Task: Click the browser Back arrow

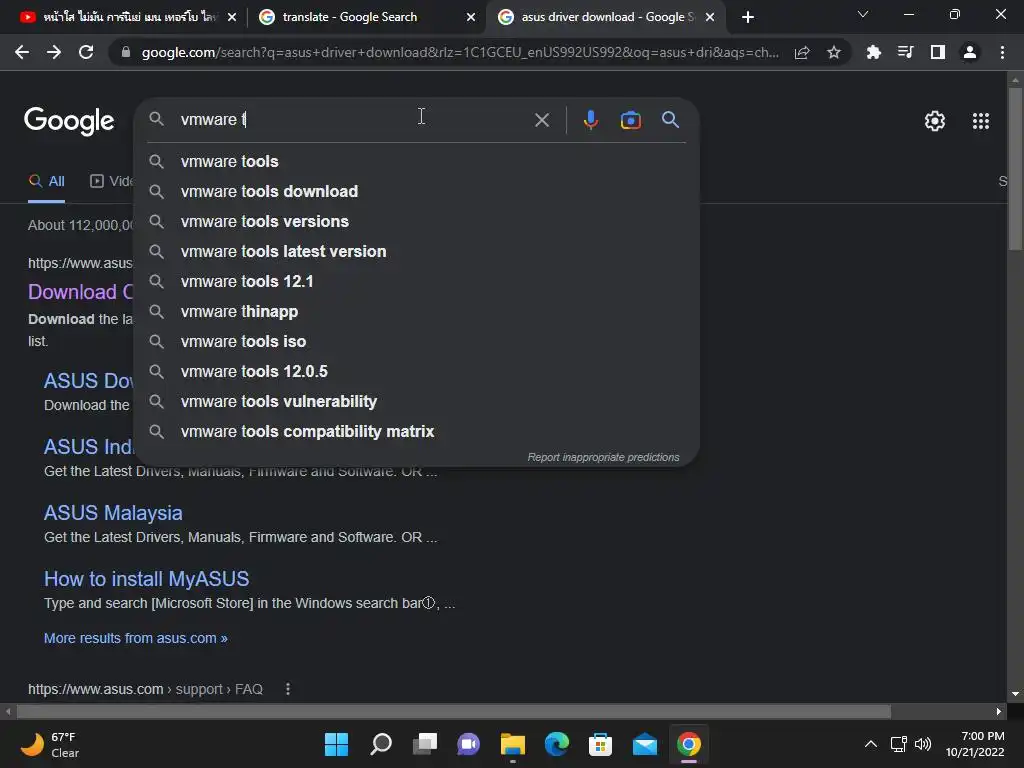Action: [x=22, y=52]
